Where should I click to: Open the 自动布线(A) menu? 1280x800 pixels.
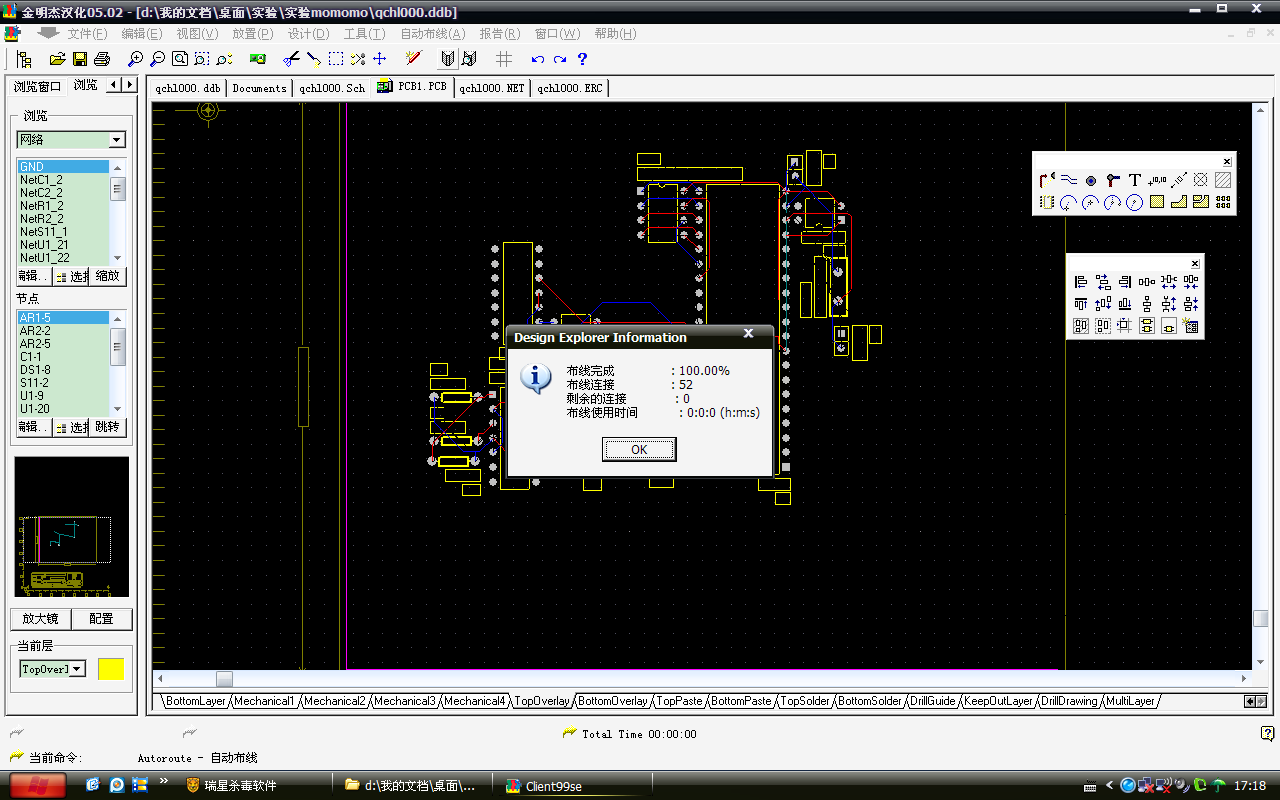(433, 33)
